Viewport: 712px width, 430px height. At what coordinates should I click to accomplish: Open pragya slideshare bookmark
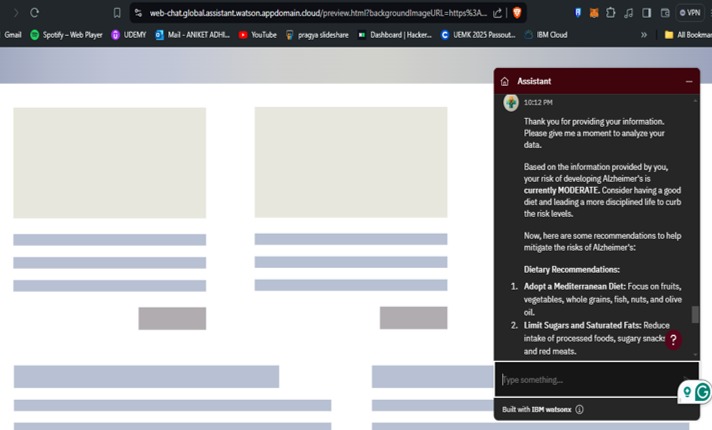pos(317,35)
